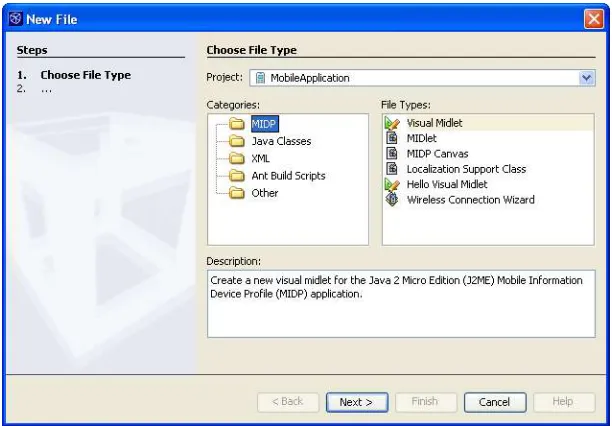Select the MIDP category label
The height and width of the screenshot is (426, 612).
[x=264, y=124]
